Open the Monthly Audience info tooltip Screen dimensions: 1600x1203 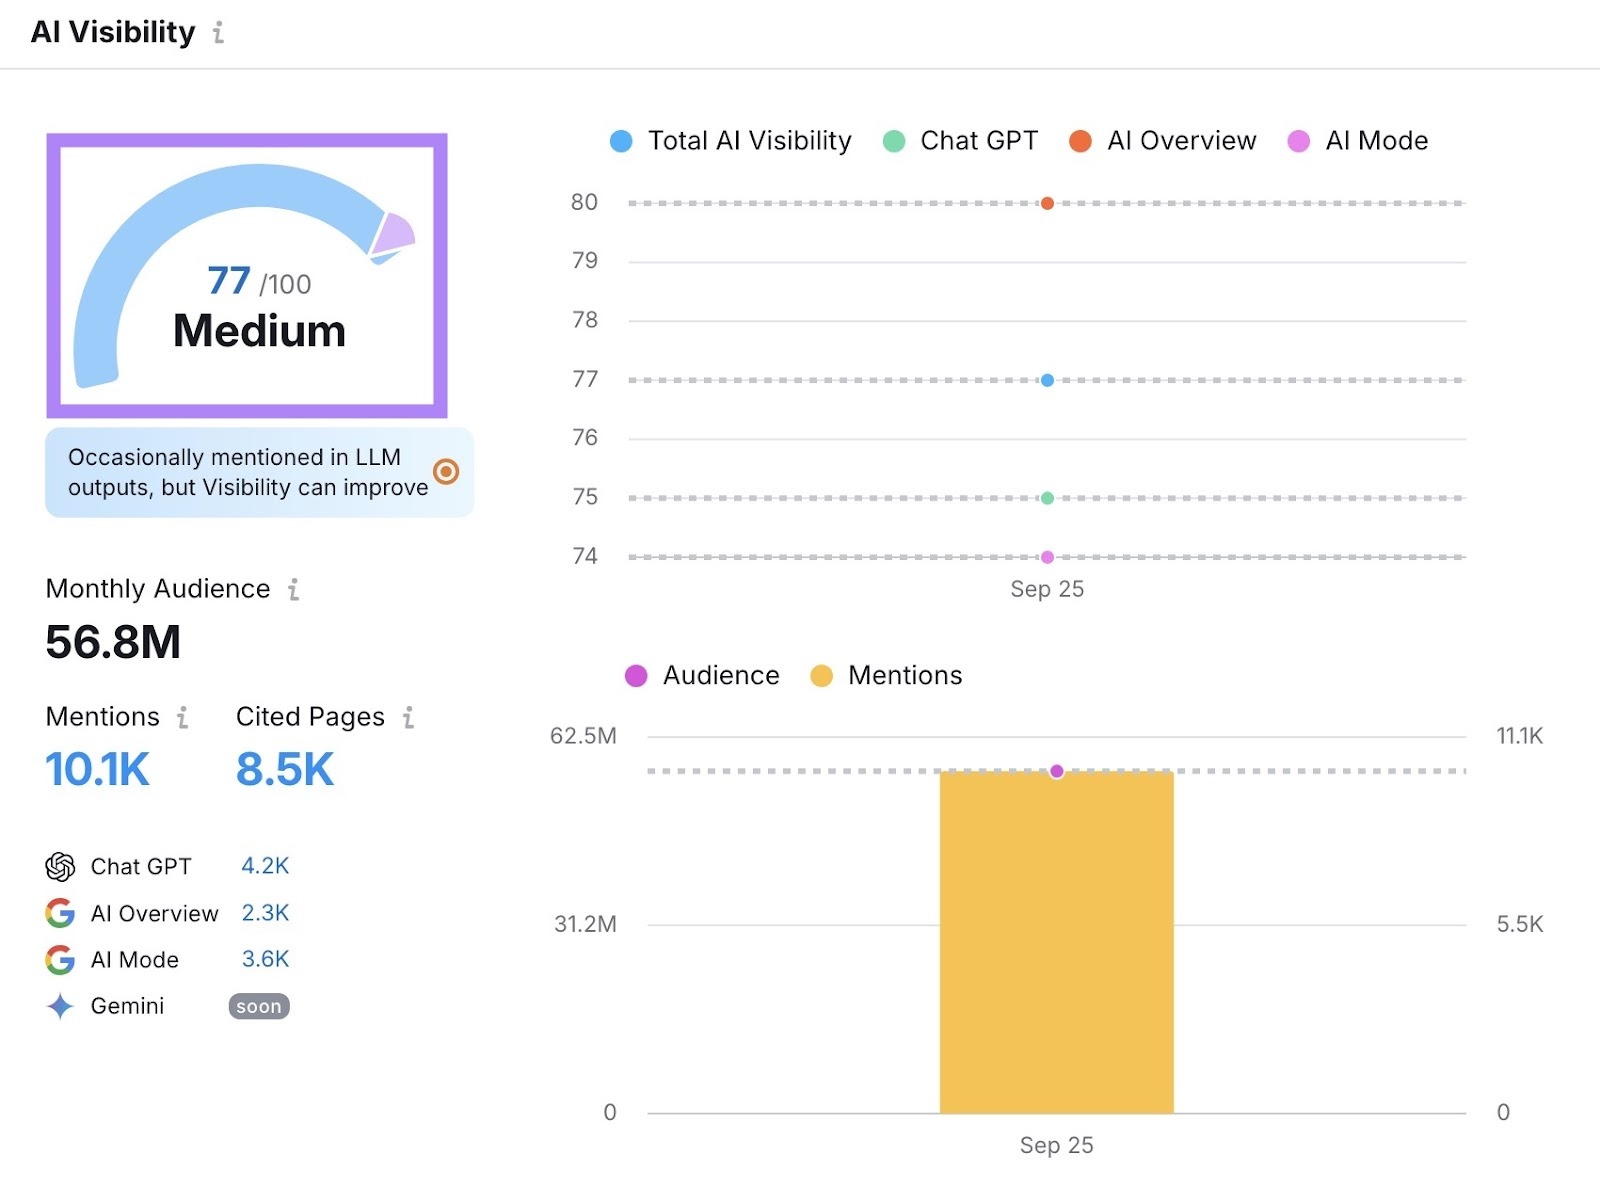(293, 590)
